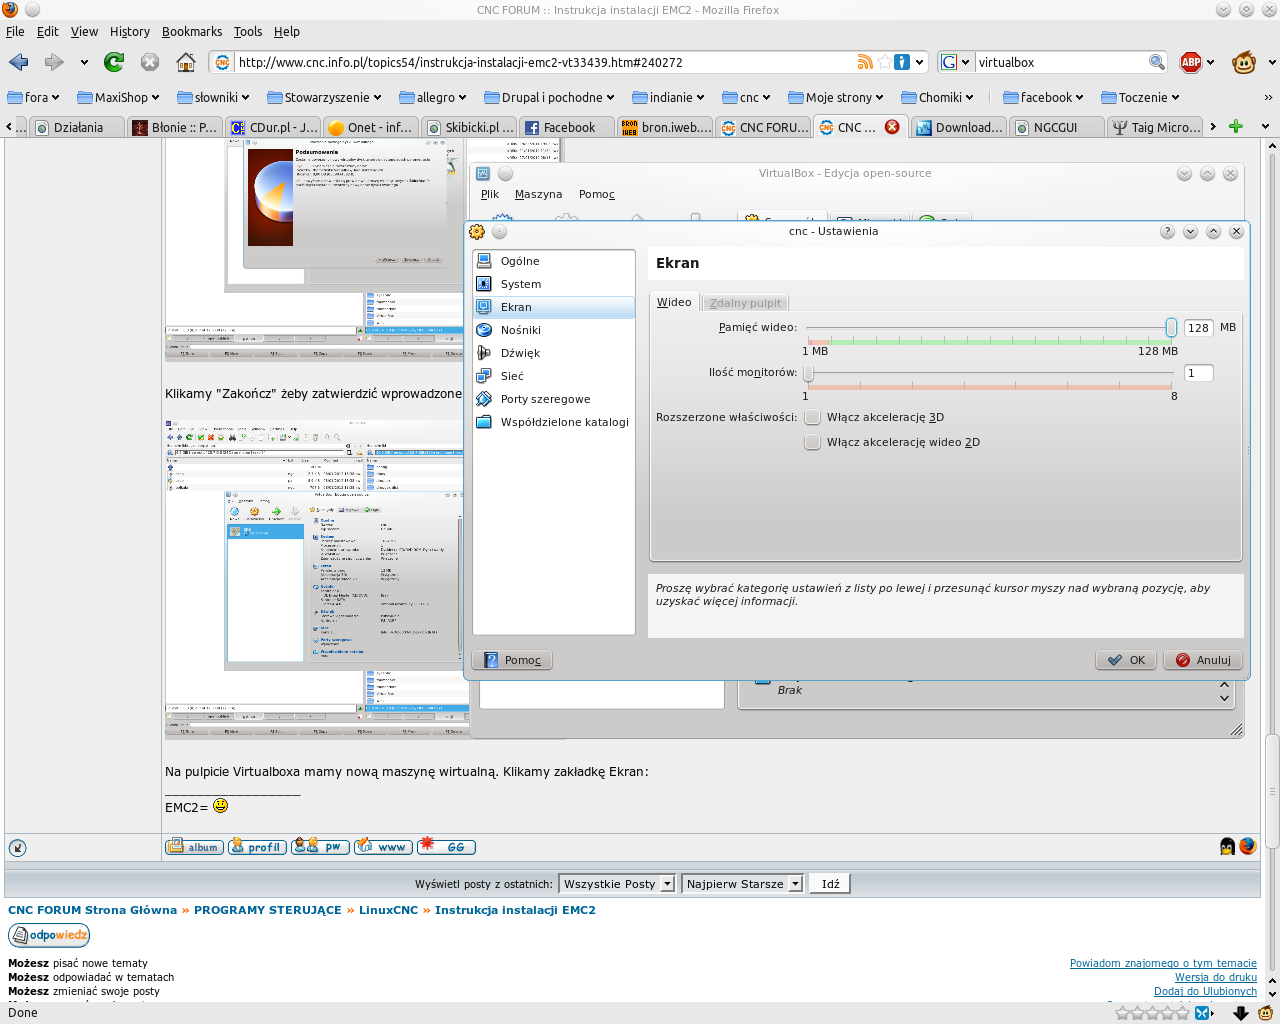Screen dimensions: 1280x1024
Task: Open Wszystkie Posty dropdown
Action: pos(616,884)
